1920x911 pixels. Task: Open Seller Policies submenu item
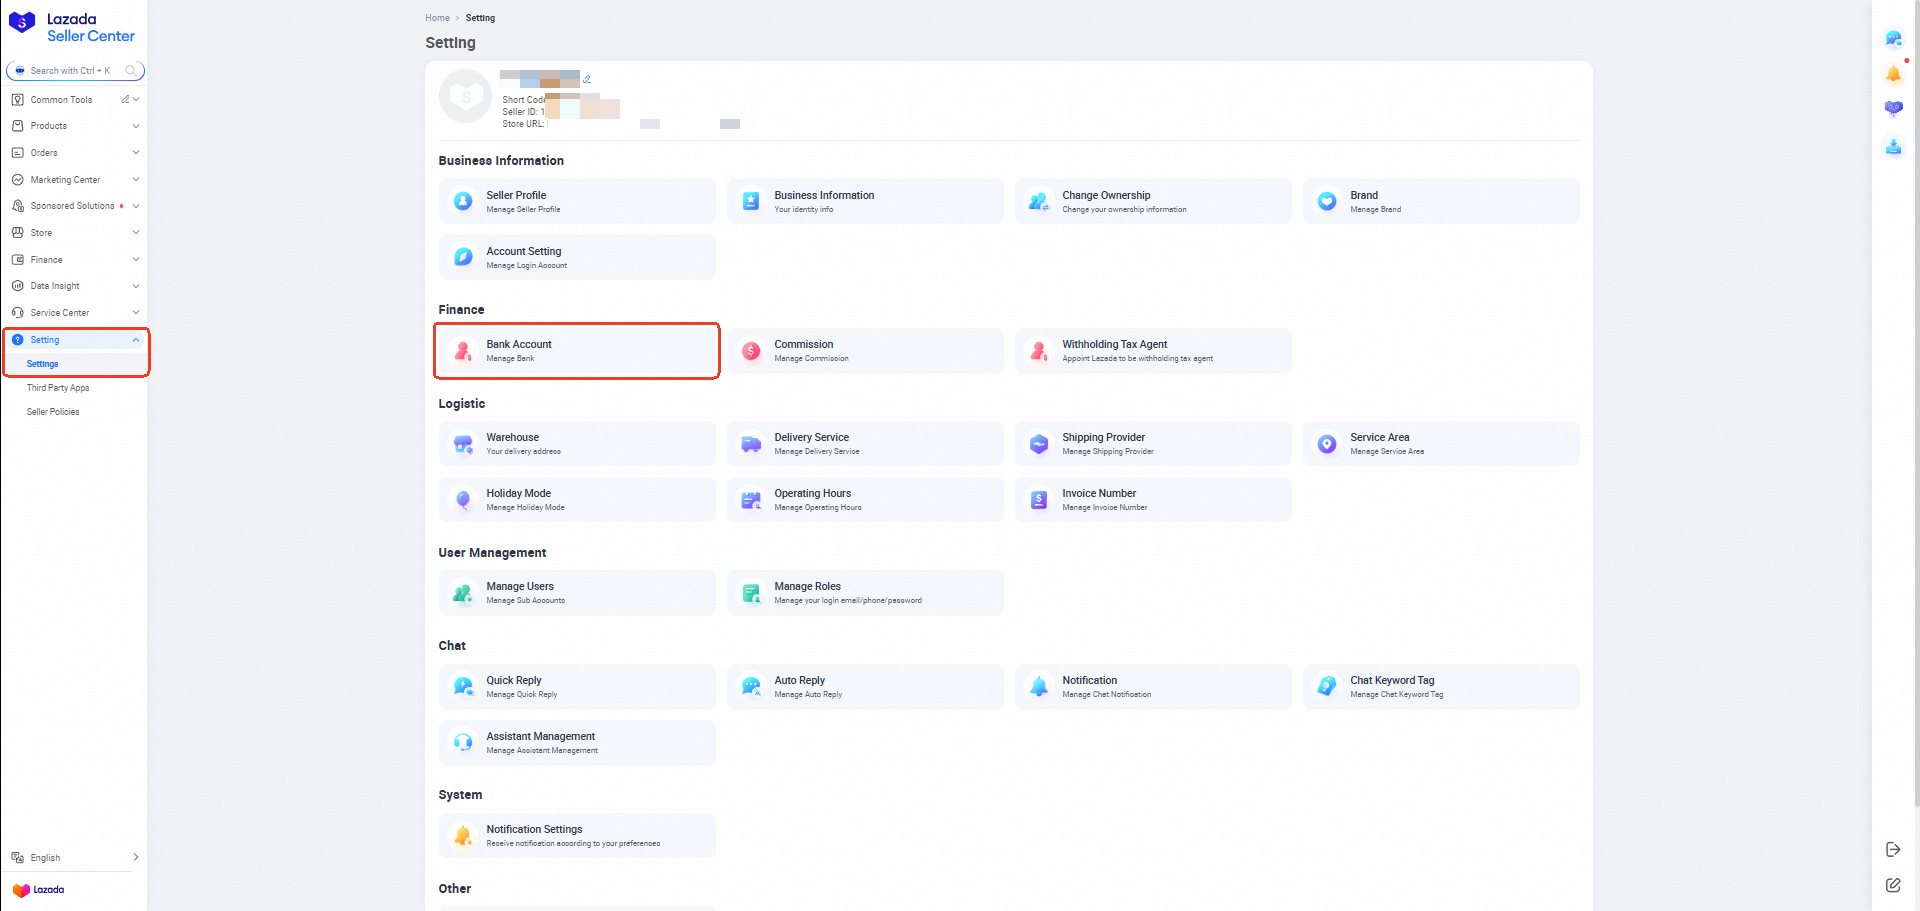pyautogui.click(x=53, y=412)
